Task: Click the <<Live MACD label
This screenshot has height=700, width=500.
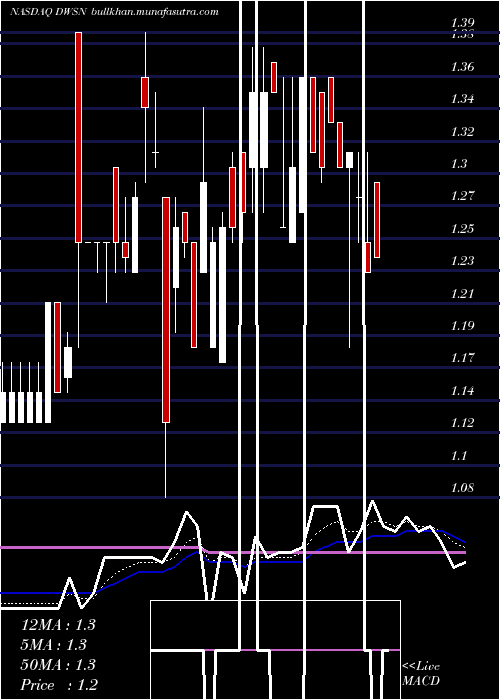Action: point(421,673)
